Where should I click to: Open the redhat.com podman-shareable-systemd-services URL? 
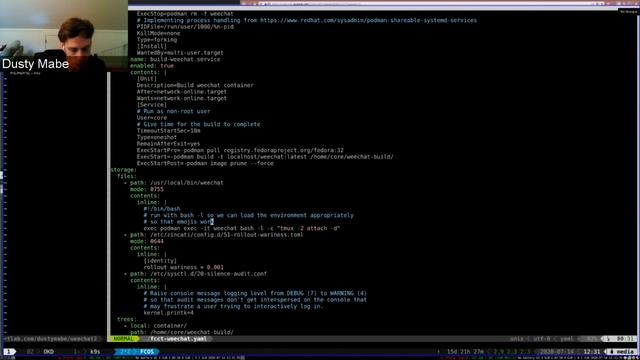click(368, 20)
